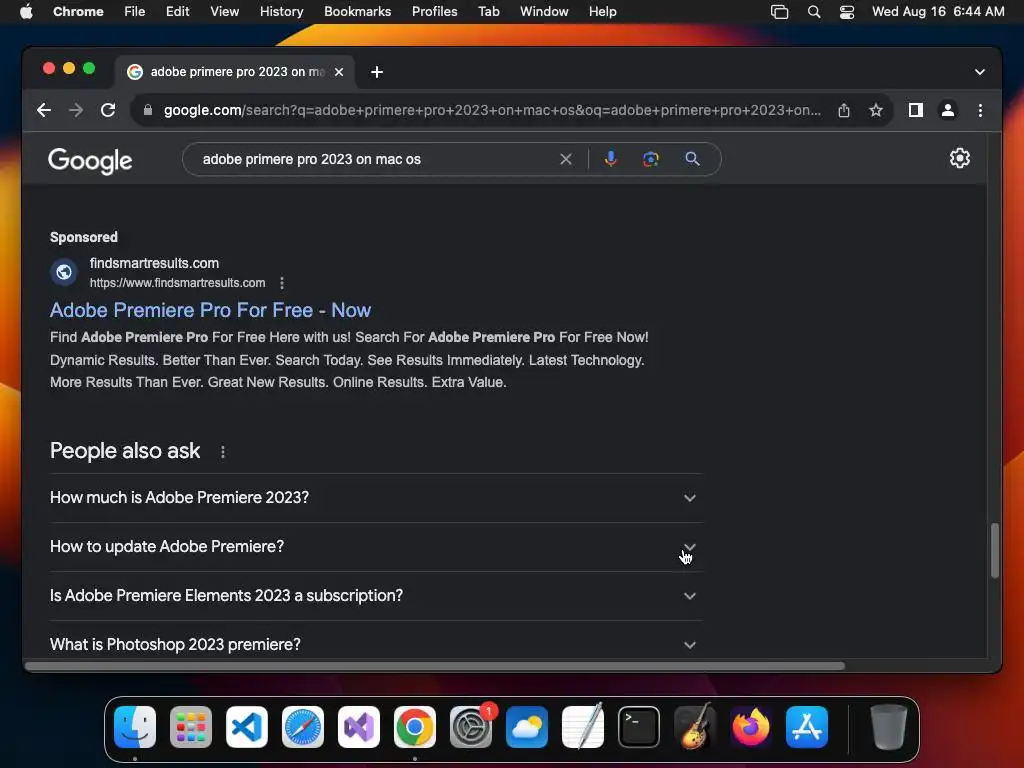The width and height of the screenshot is (1024, 768).
Task: Start voice search with microphone icon
Action: (610, 159)
